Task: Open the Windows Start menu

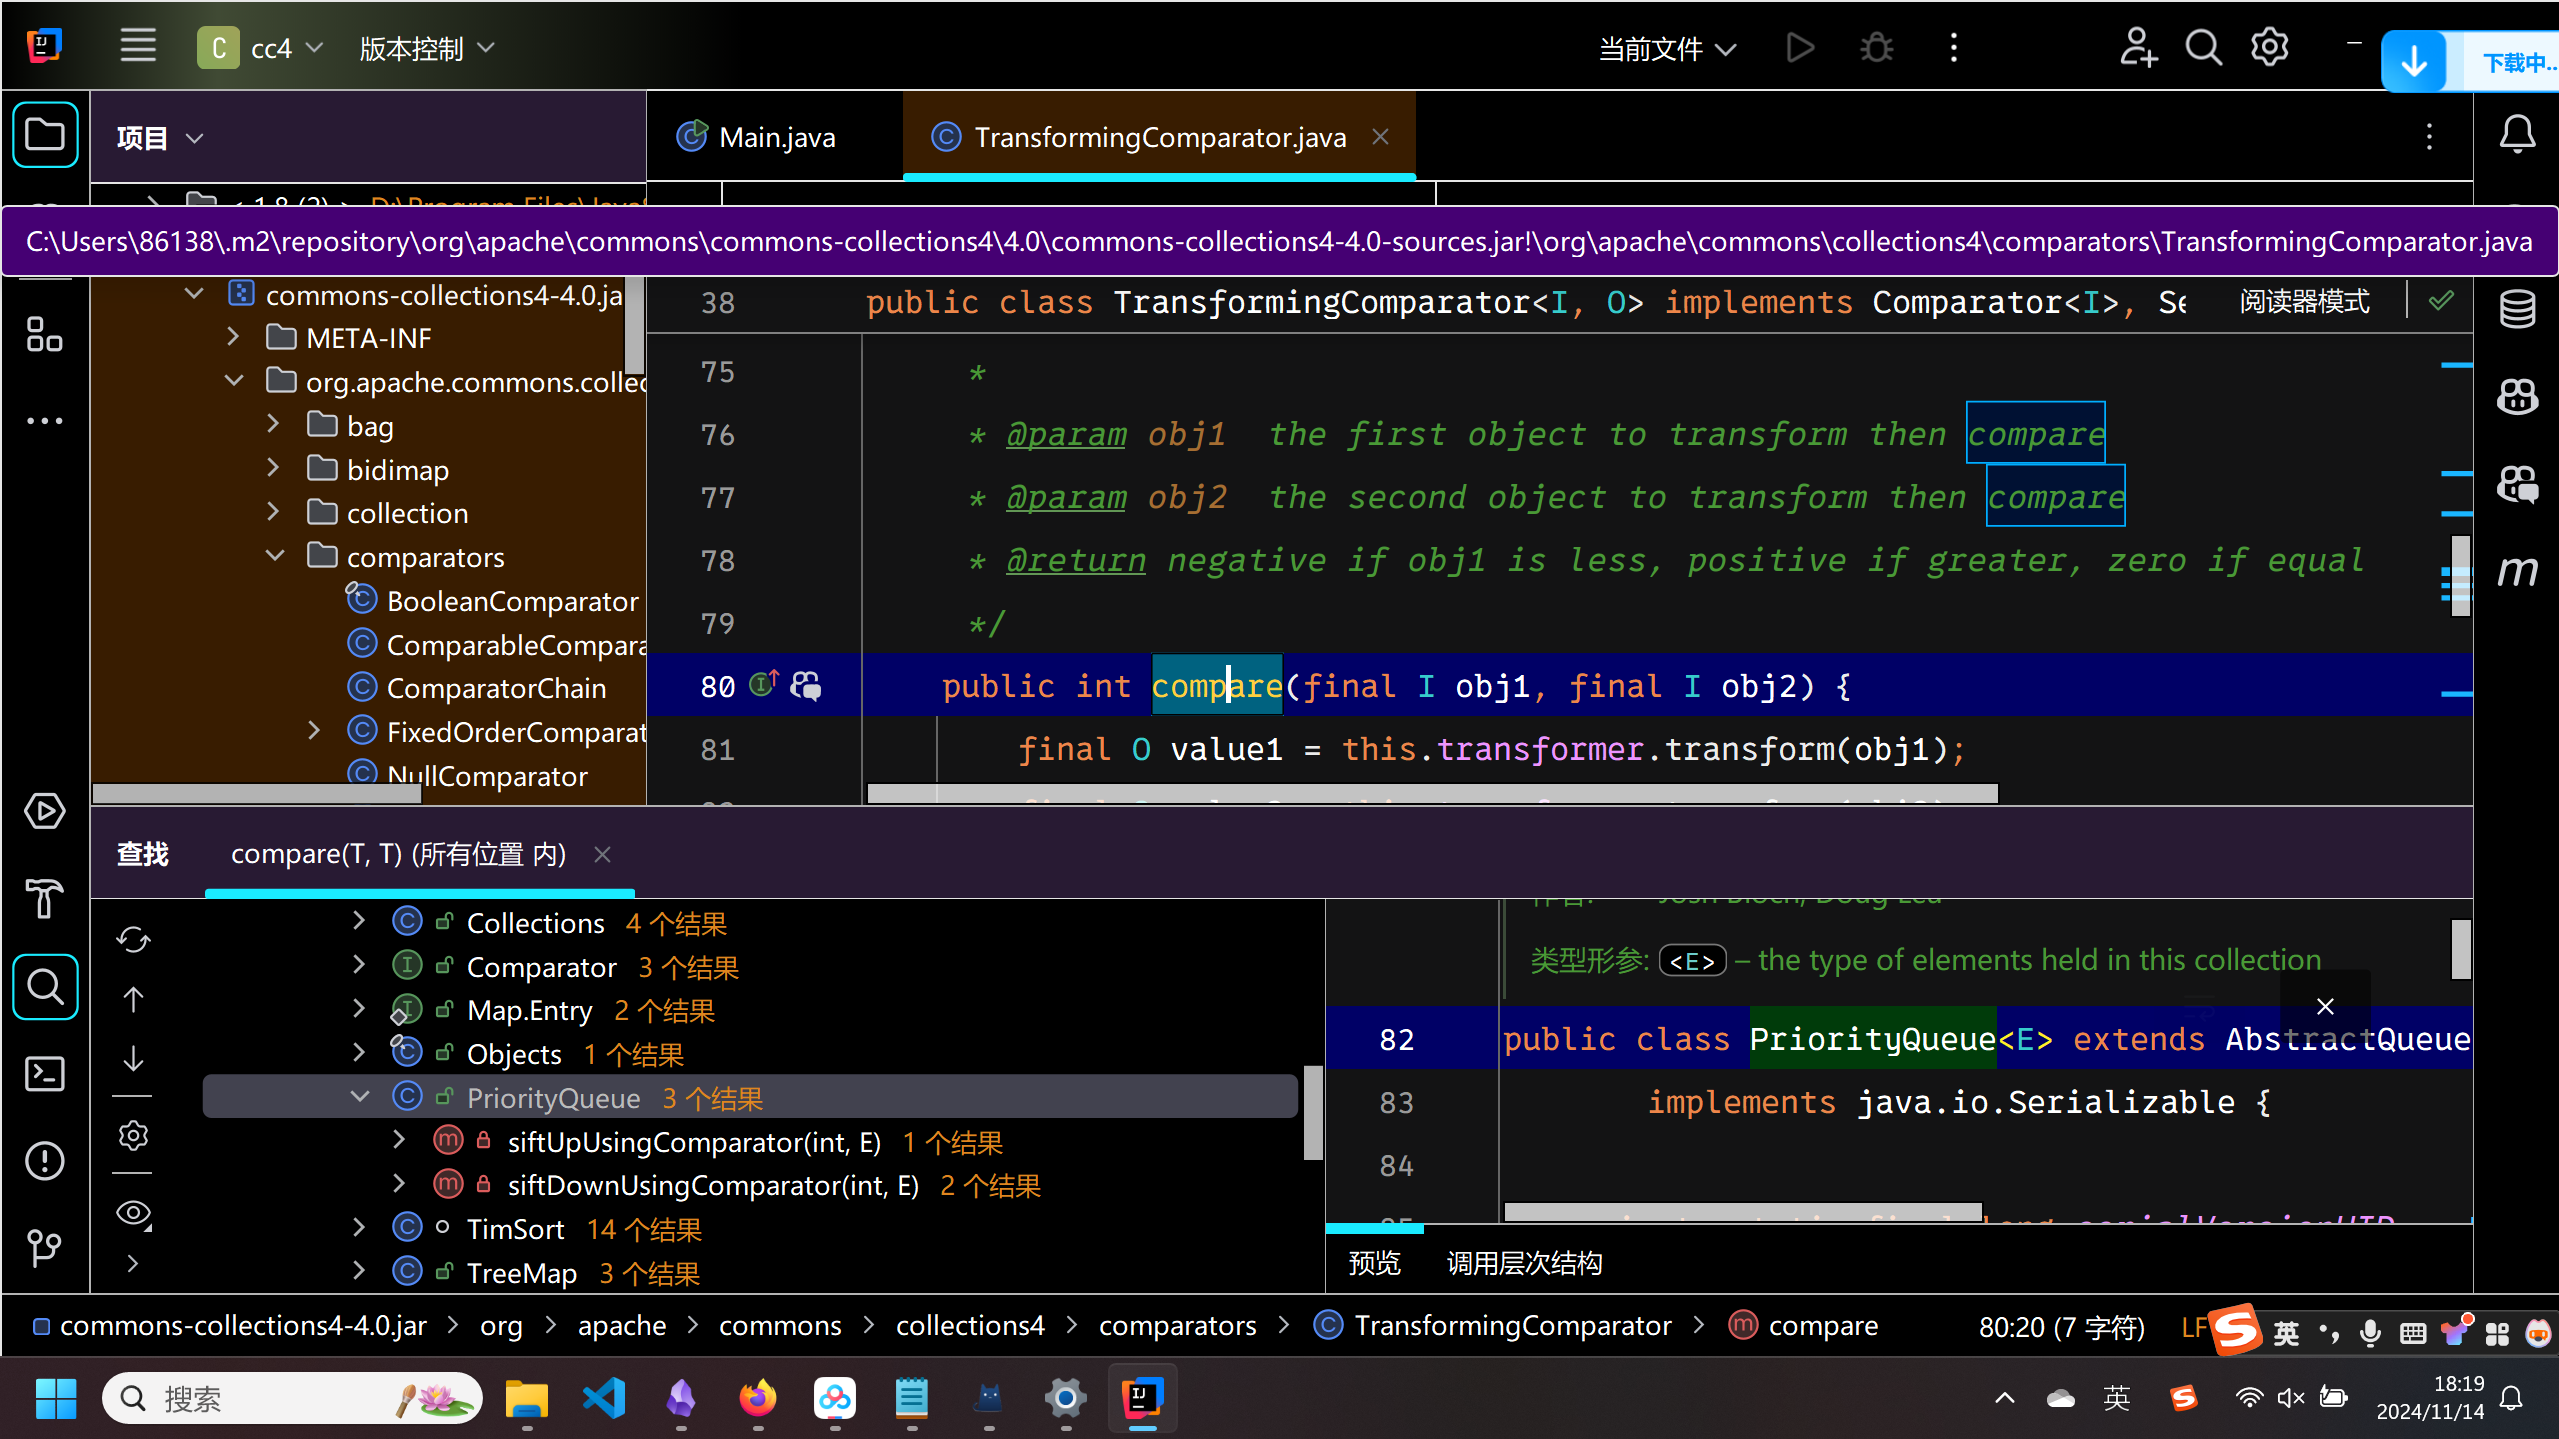Action: pyautogui.click(x=55, y=1397)
